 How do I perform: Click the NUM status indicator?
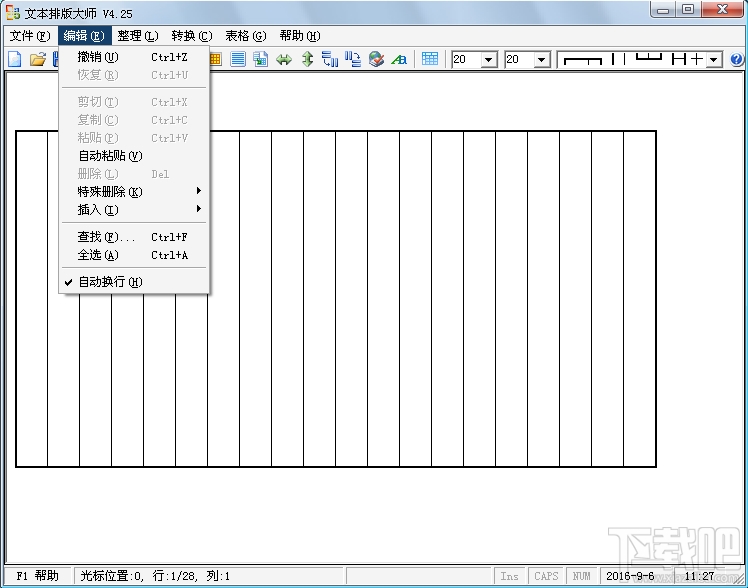coord(582,576)
